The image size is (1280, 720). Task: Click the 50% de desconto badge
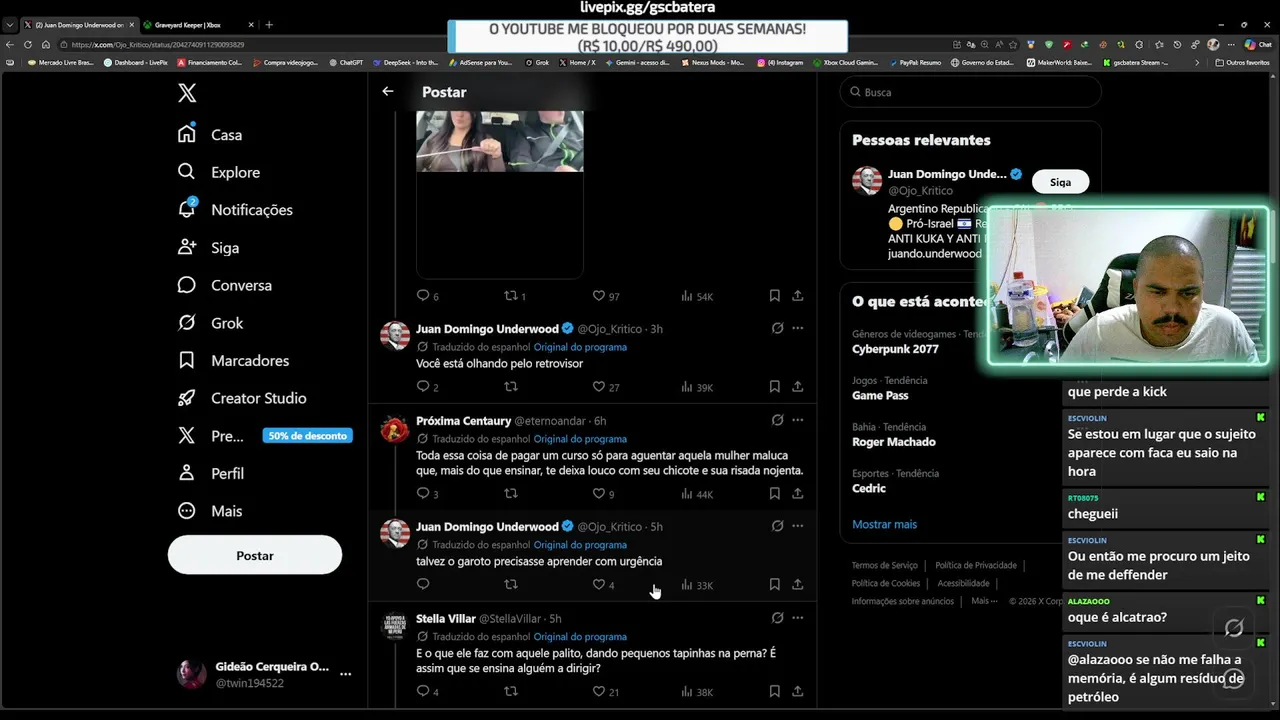point(307,436)
